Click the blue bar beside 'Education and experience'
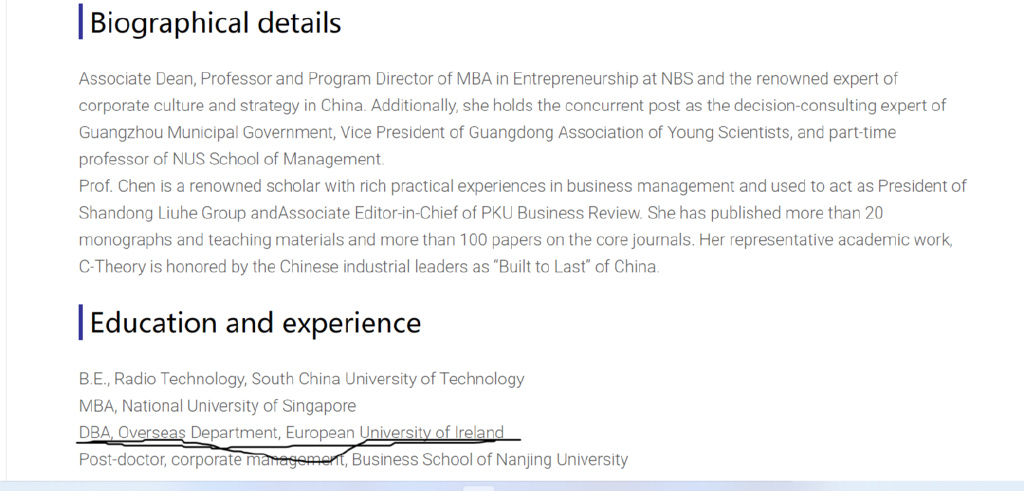1024x491 pixels. (x=80, y=322)
